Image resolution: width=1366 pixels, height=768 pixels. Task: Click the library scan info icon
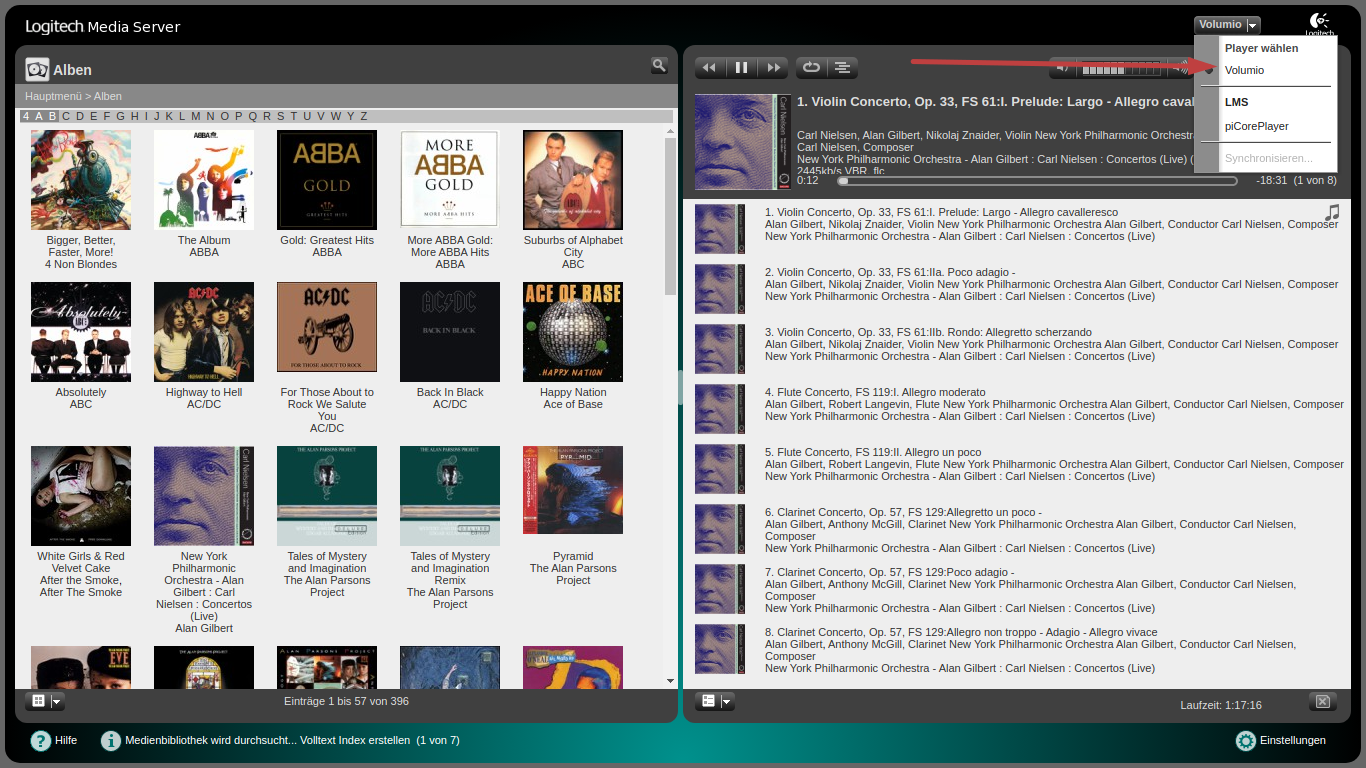[111, 741]
